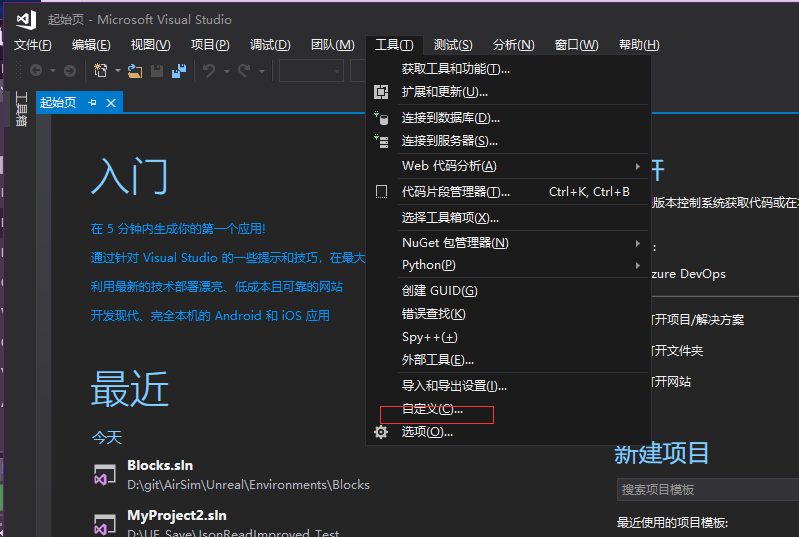The width and height of the screenshot is (799, 537).
Task: Click the Blocks.sln solution file icon
Action: (x=105, y=475)
